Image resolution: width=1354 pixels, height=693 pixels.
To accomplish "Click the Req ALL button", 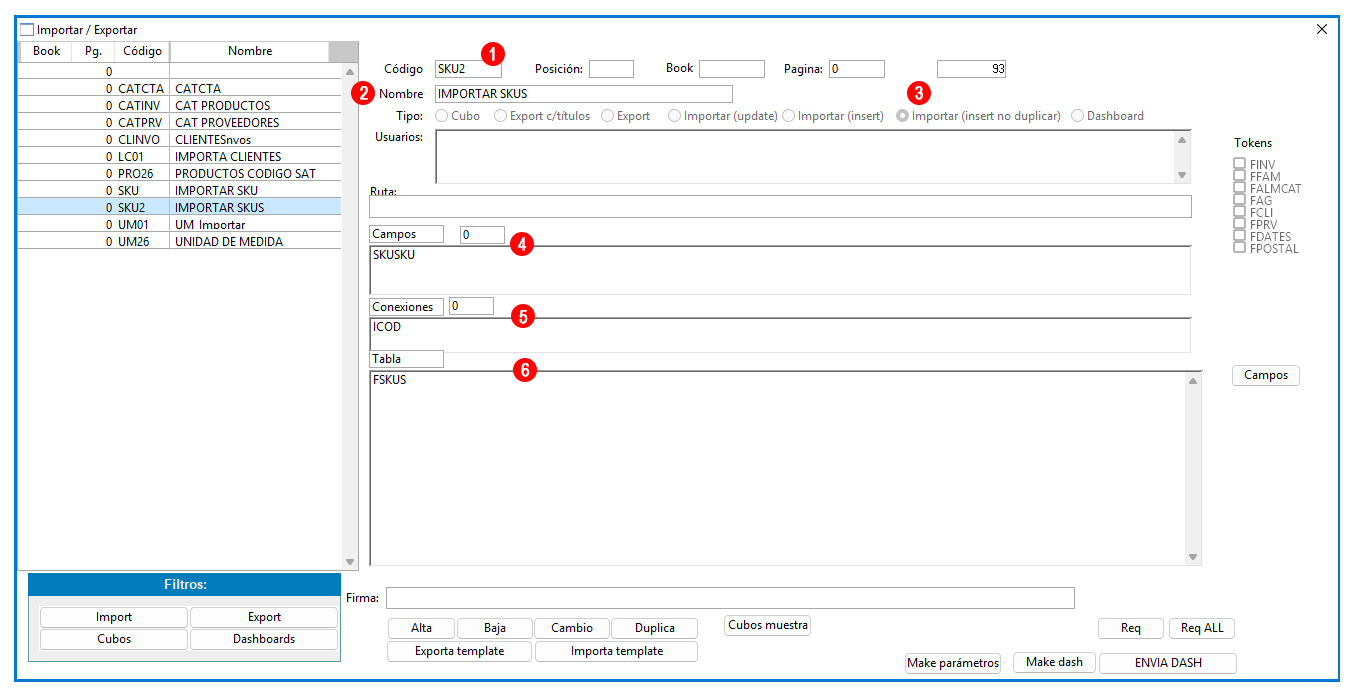I will pos(1202,628).
